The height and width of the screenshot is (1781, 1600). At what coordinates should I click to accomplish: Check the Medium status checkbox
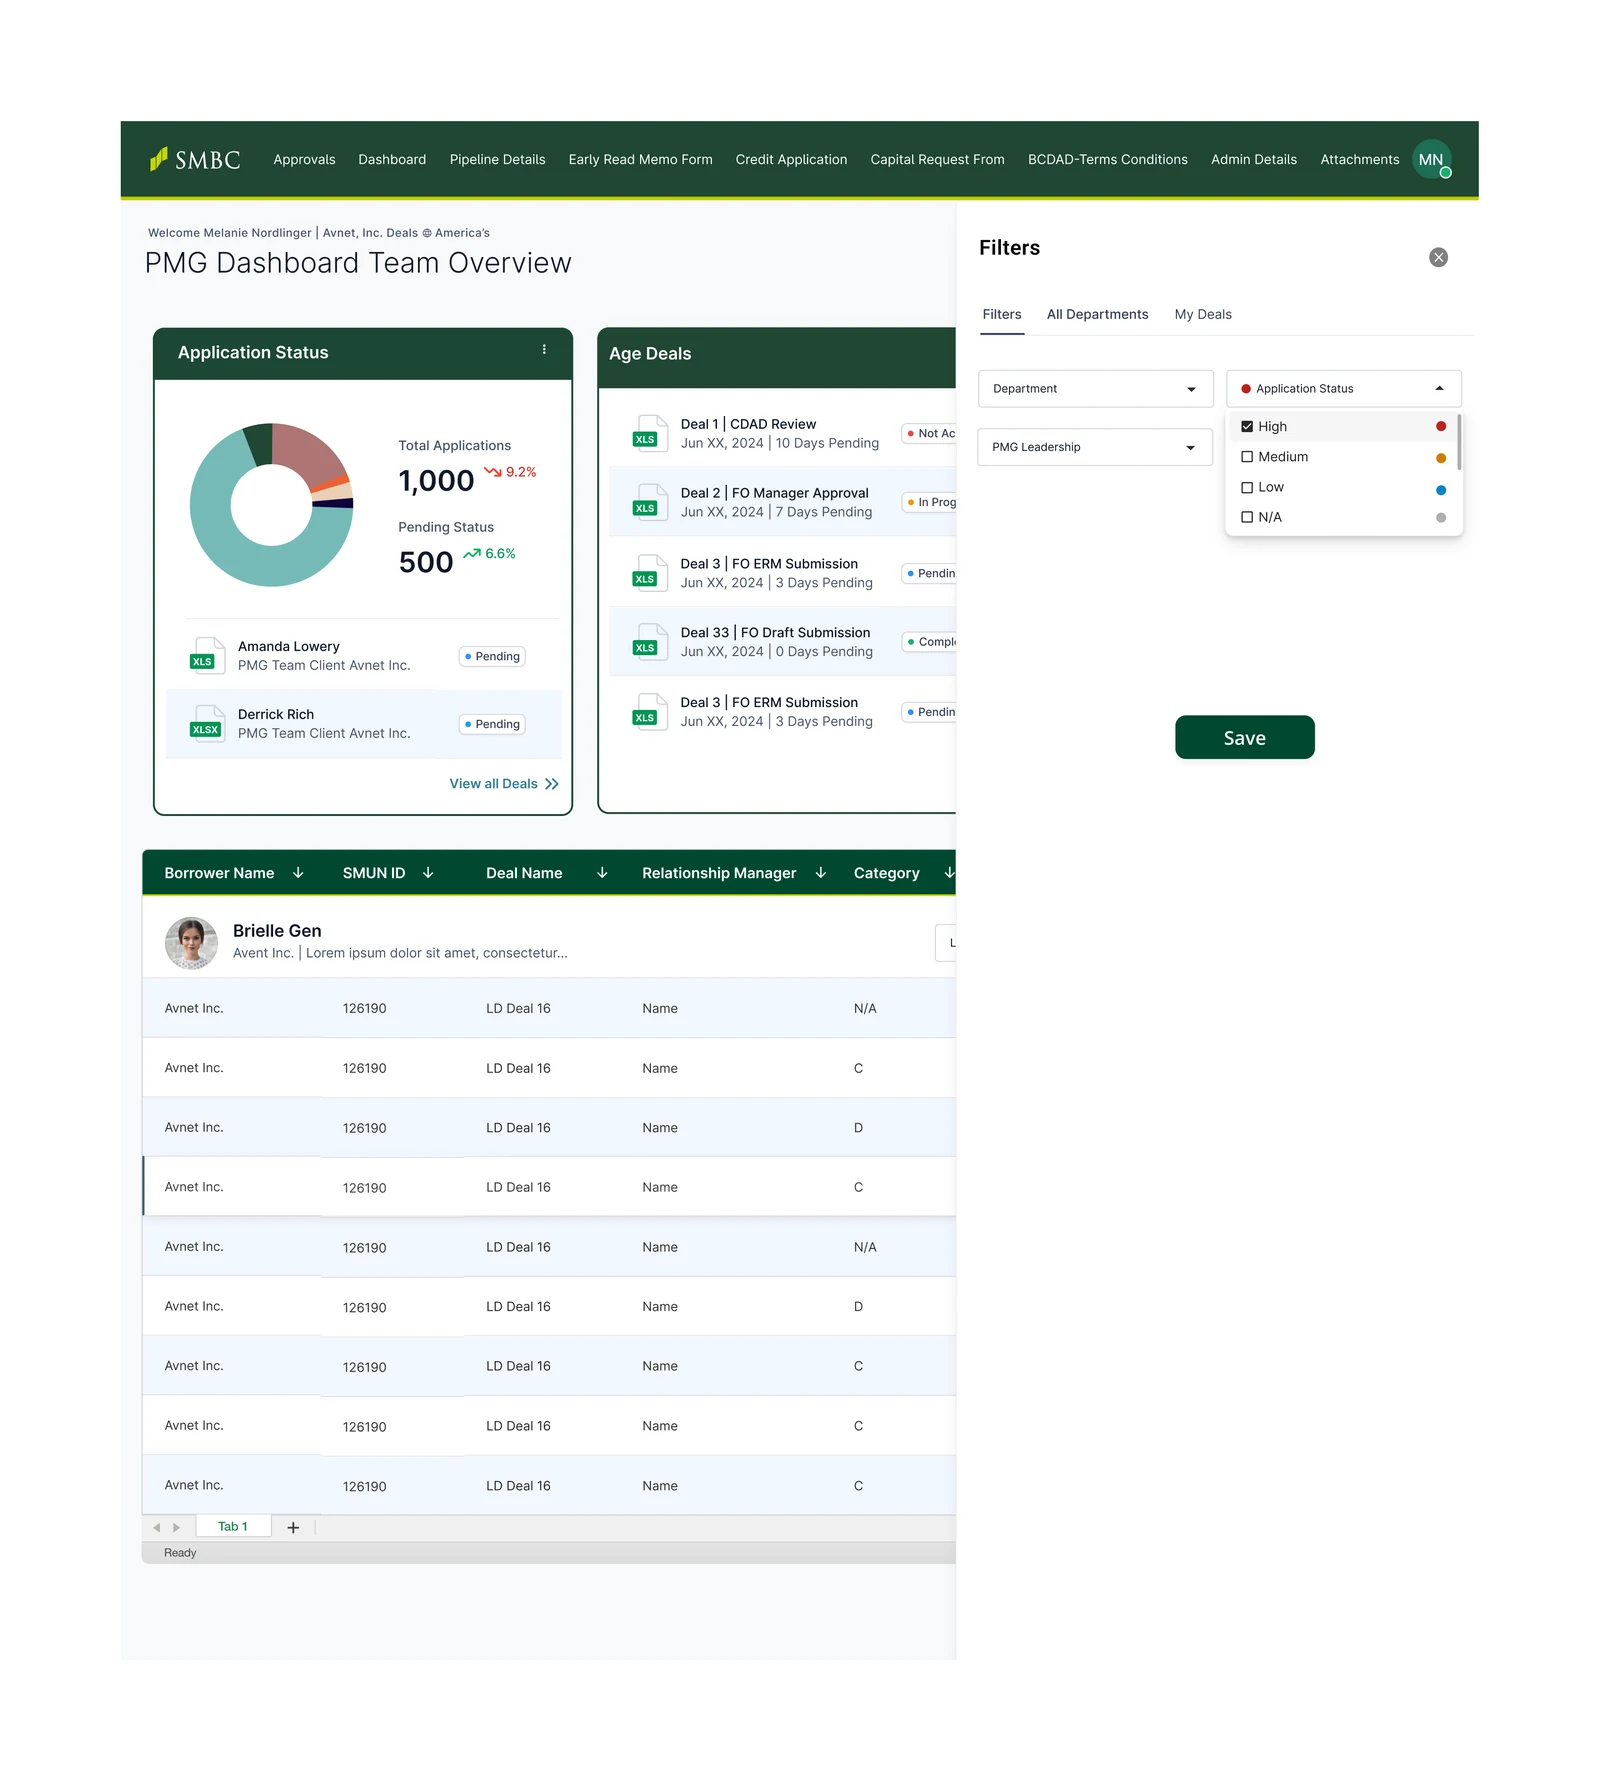click(1247, 457)
